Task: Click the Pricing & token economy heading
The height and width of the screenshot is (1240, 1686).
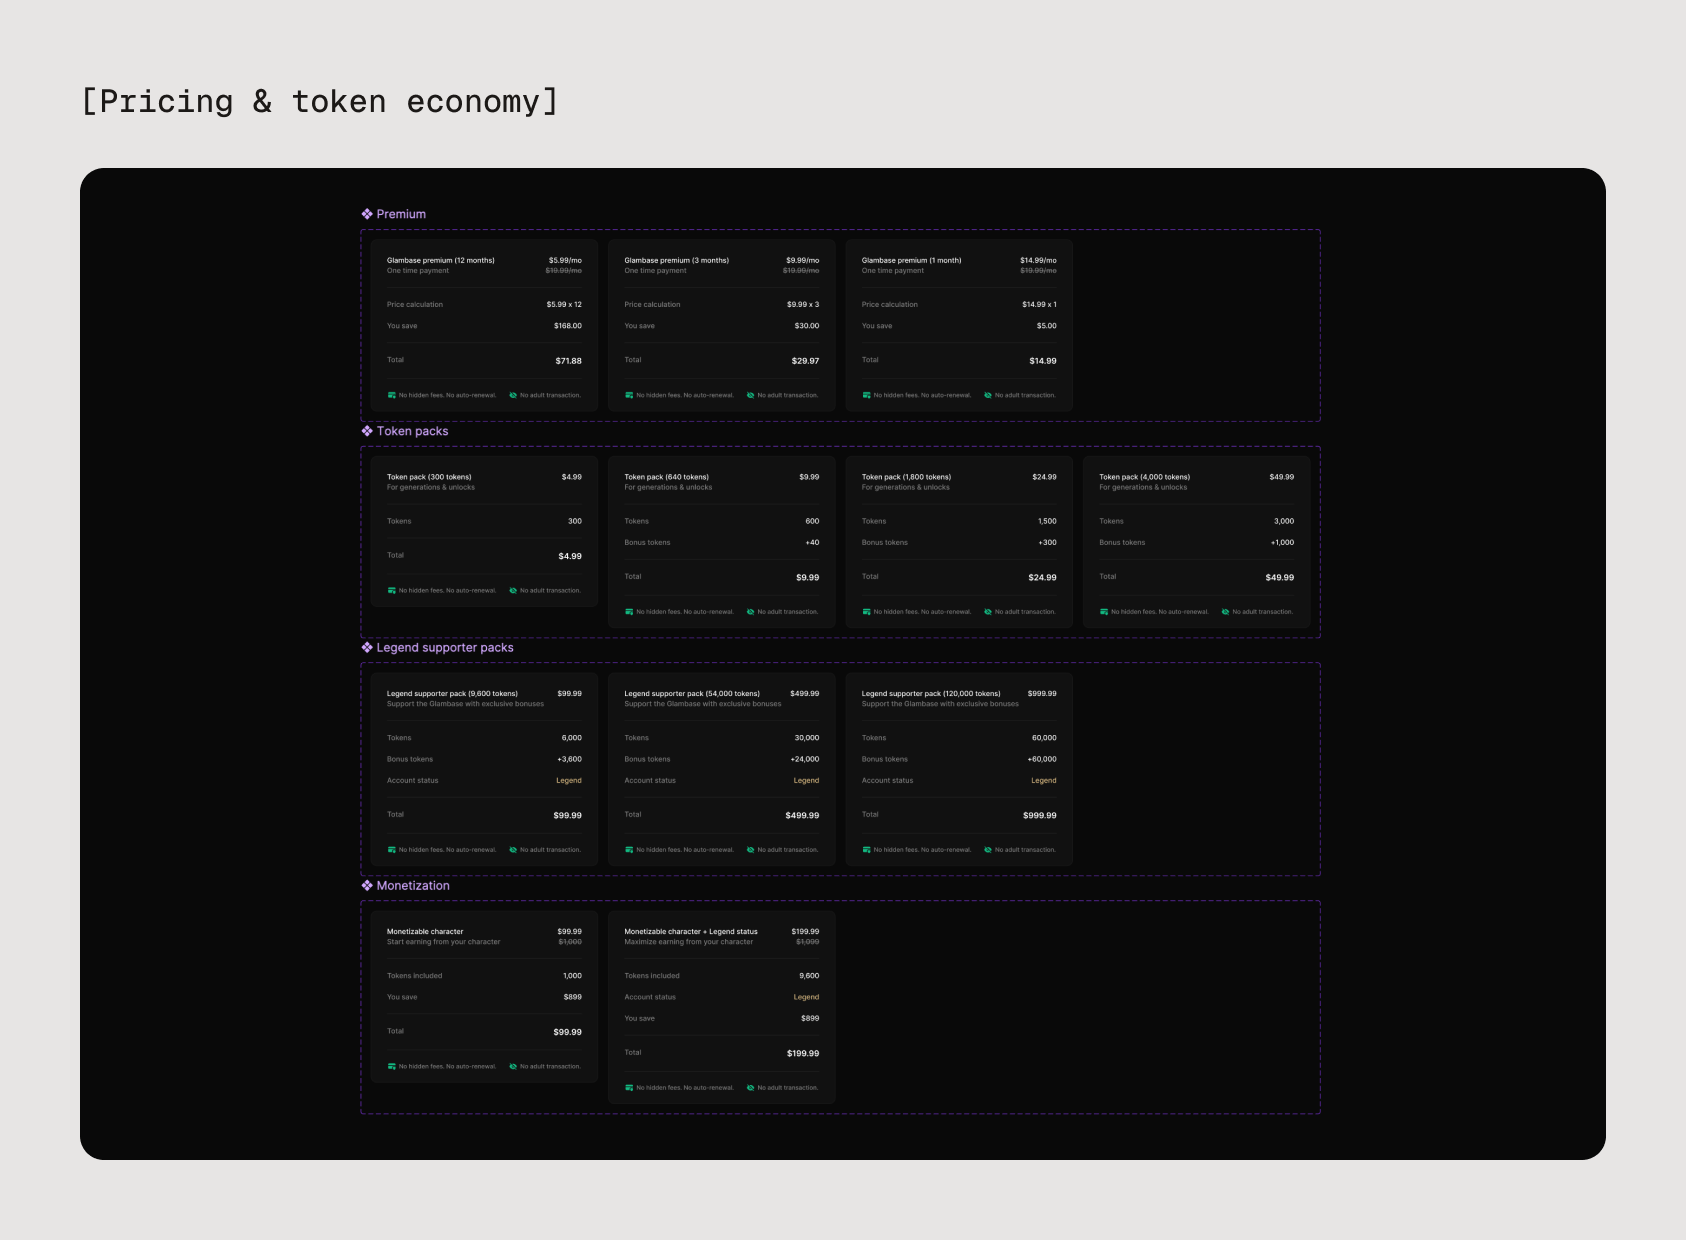Action: point(319,102)
